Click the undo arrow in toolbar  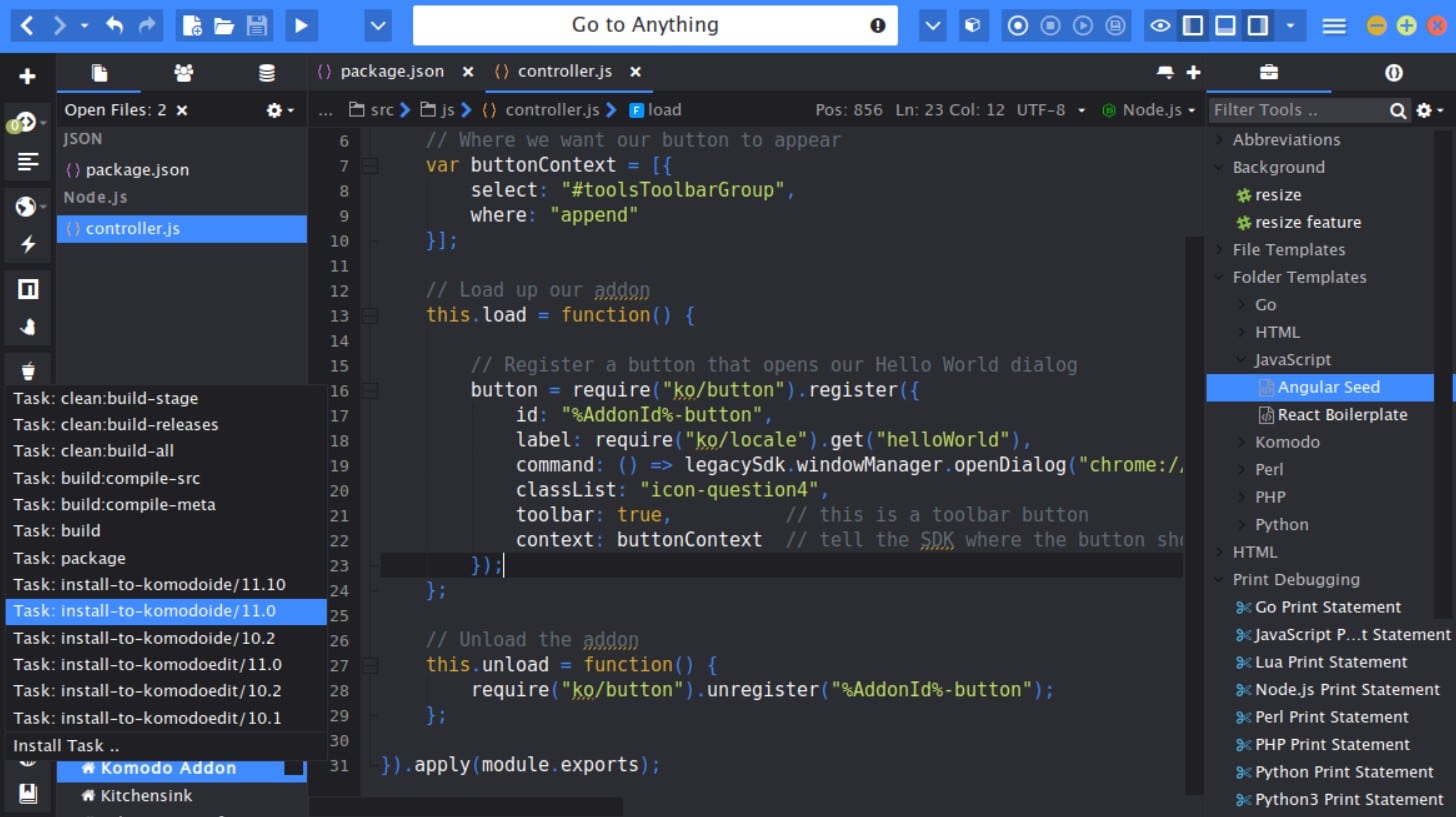click(114, 26)
